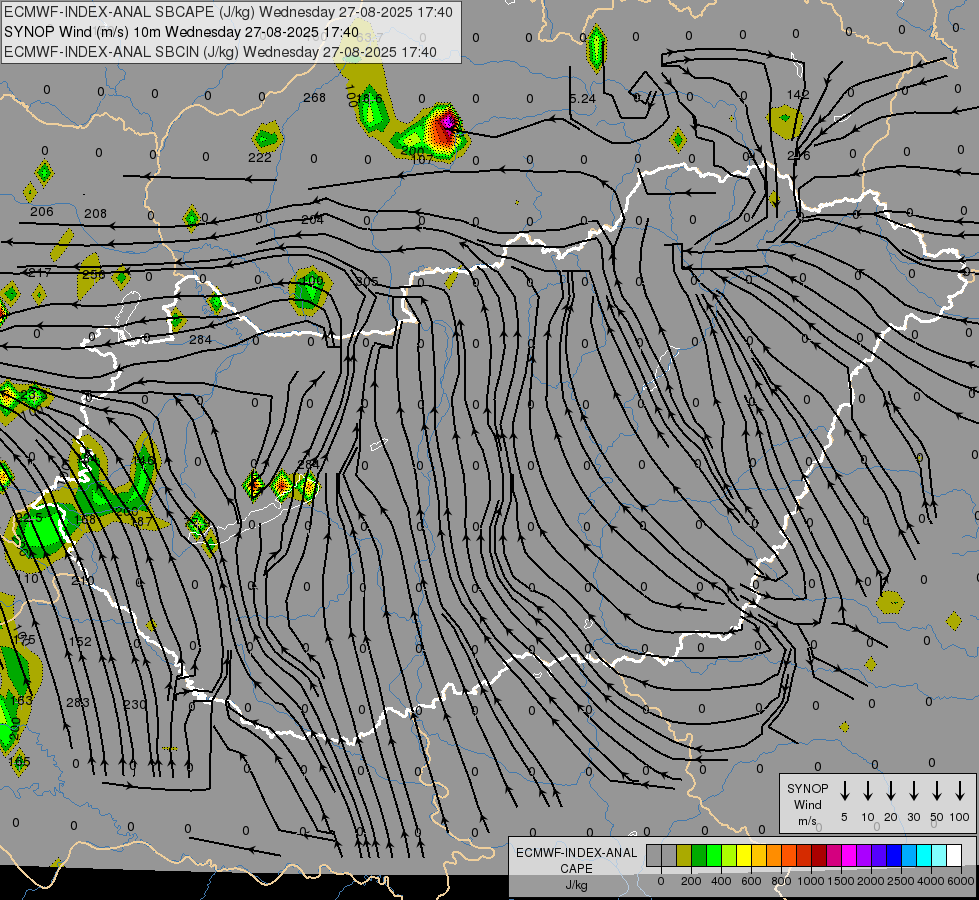Click the 2500 tick label on the CAPE scale
979x900 pixels.
pyautogui.click(x=900, y=881)
